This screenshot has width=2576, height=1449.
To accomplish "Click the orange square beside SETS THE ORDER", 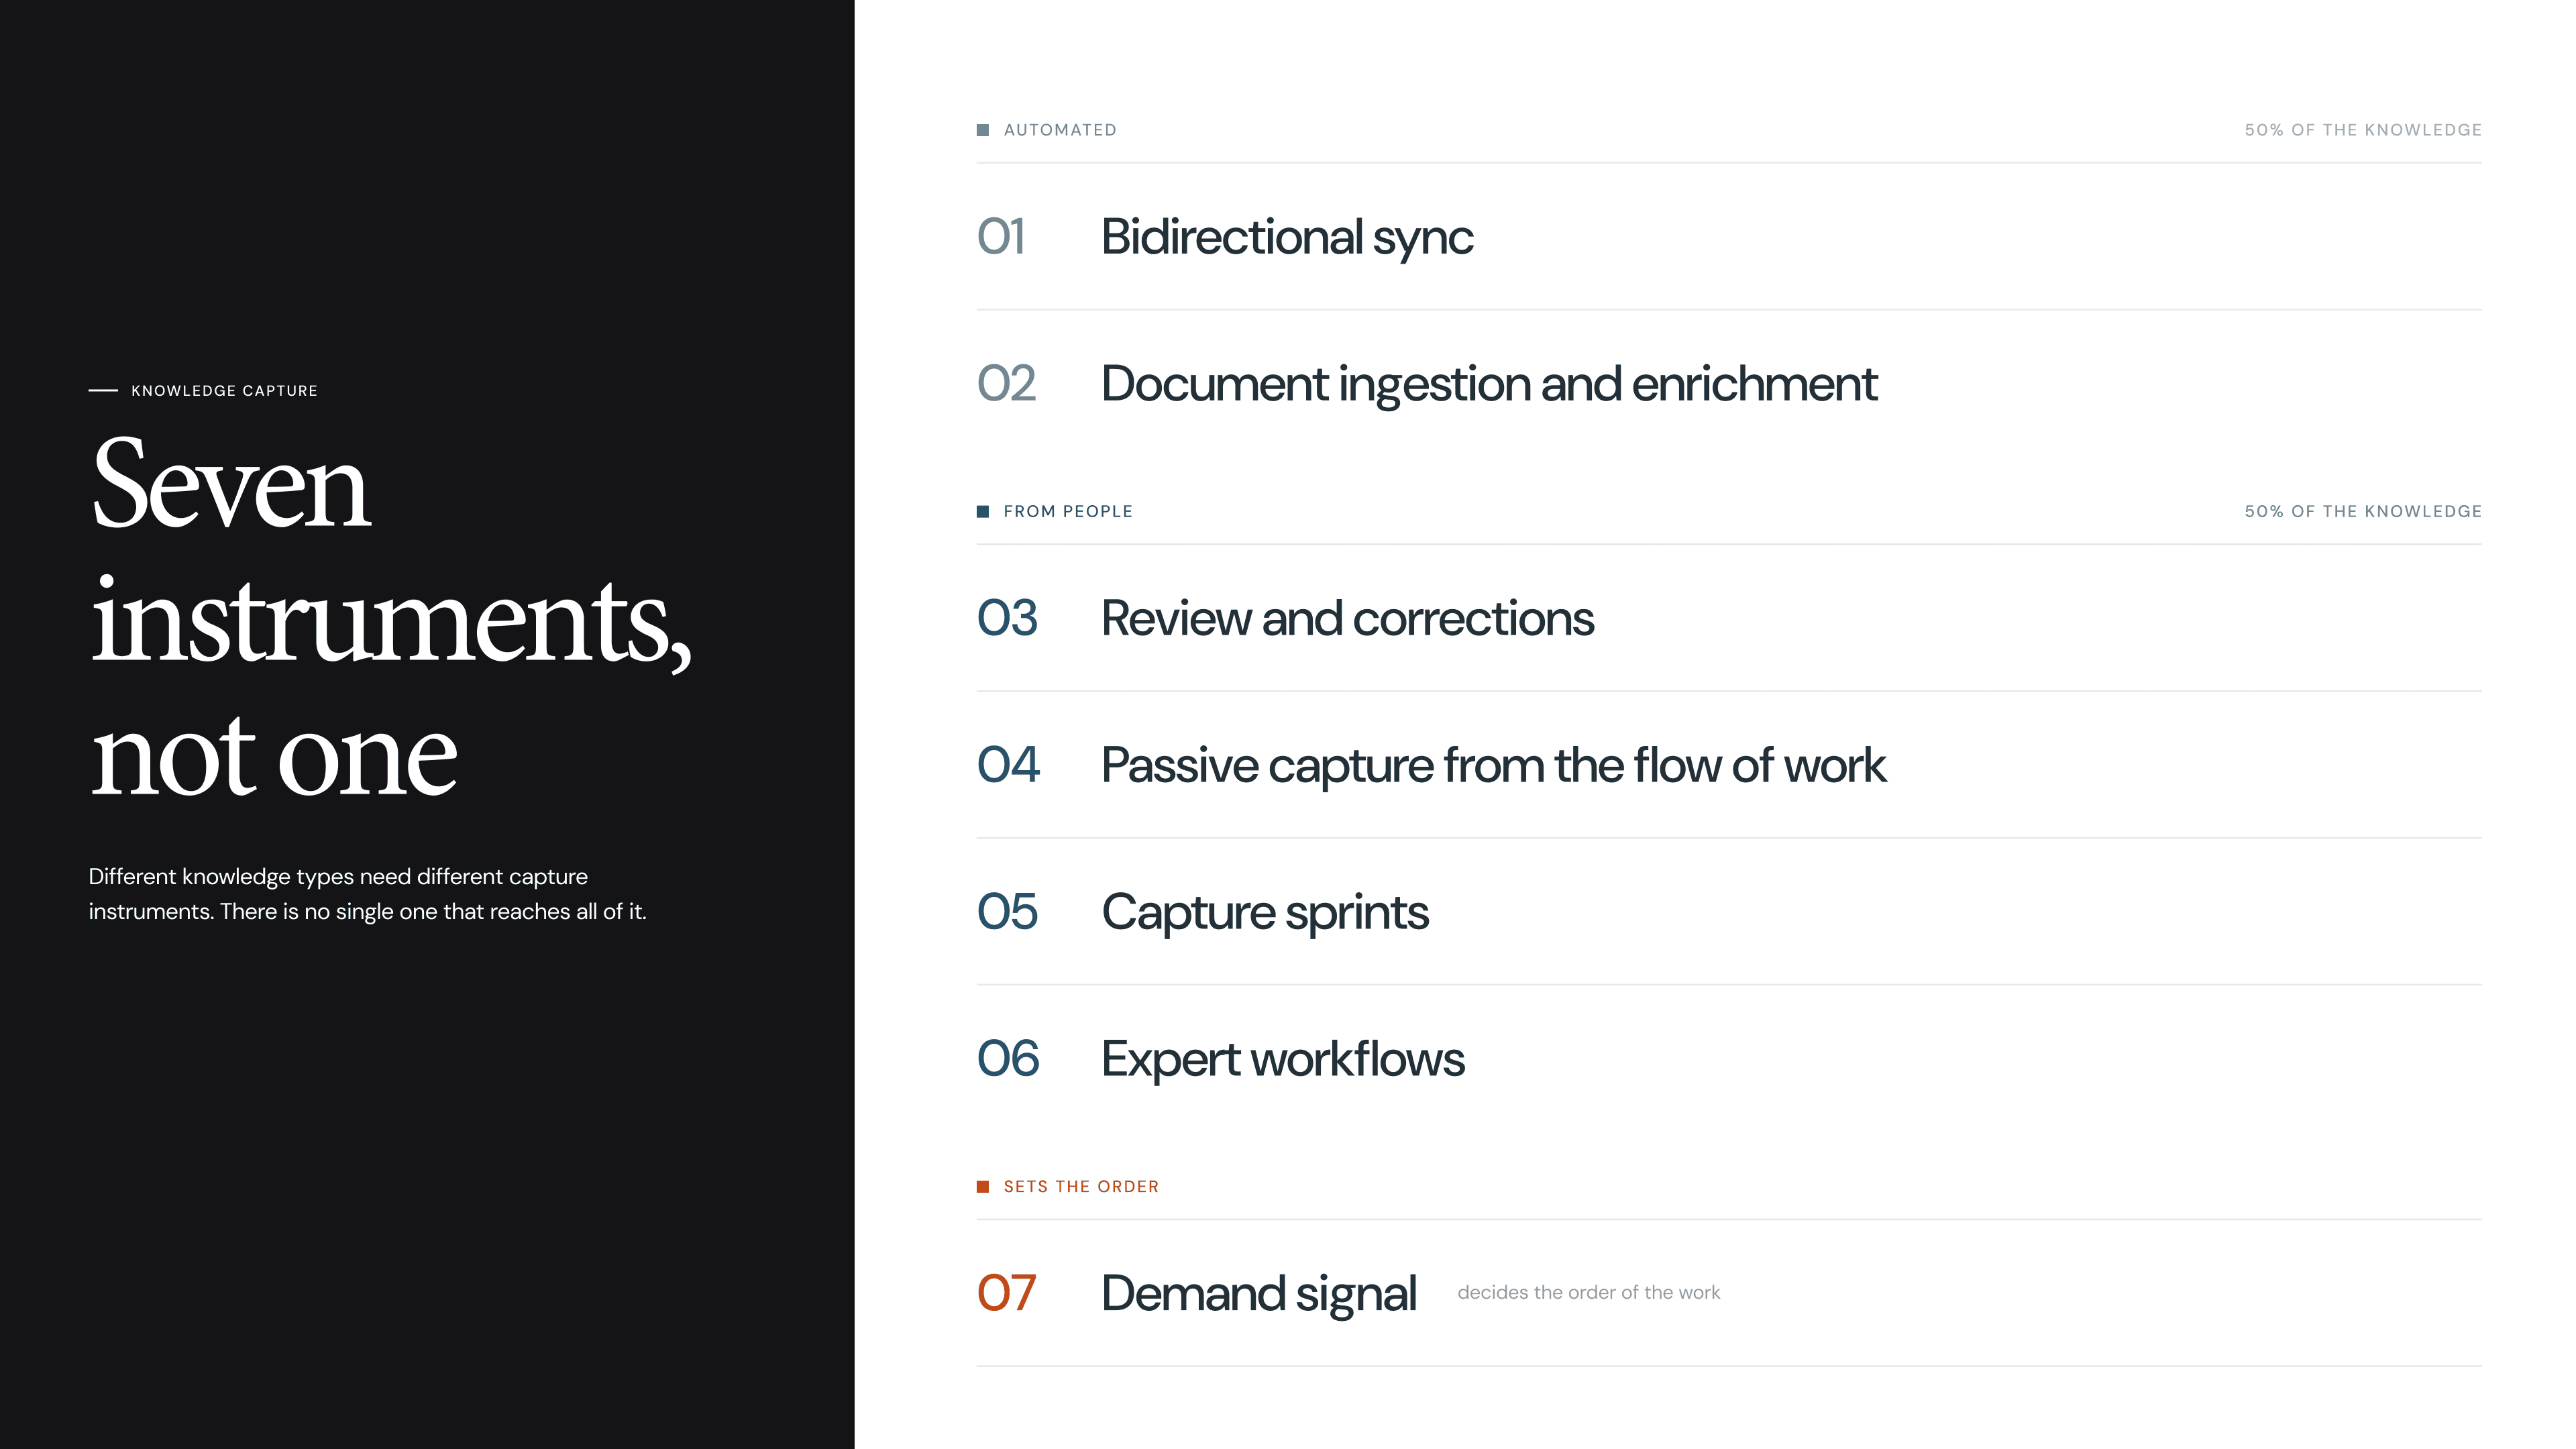I will (x=982, y=1186).
